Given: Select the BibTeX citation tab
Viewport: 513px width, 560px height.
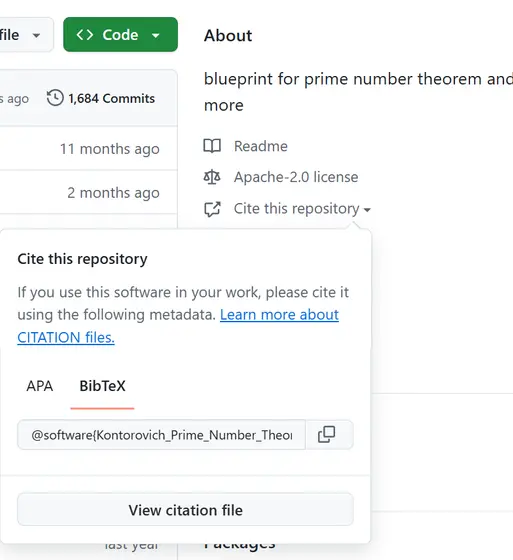Looking at the screenshot, I should (x=102, y=386).
